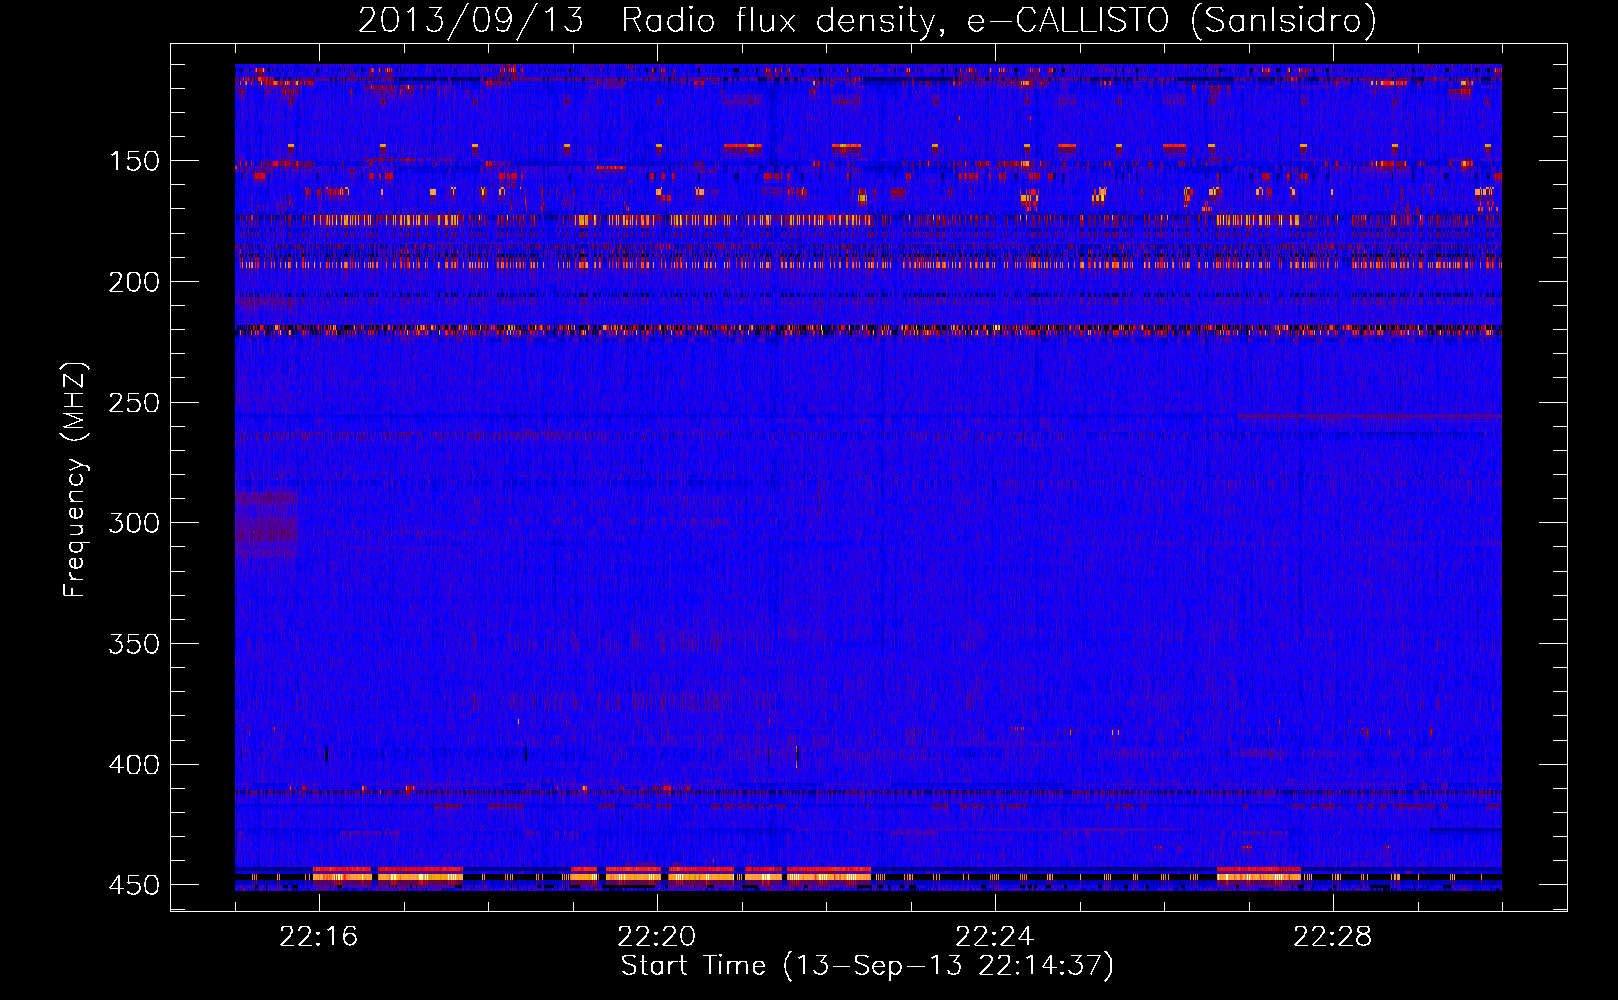Image resolution: width=1618 pixels, height=1000 pixels.
Task: Click the 22:24 time tick label
Action: [995, 937]
